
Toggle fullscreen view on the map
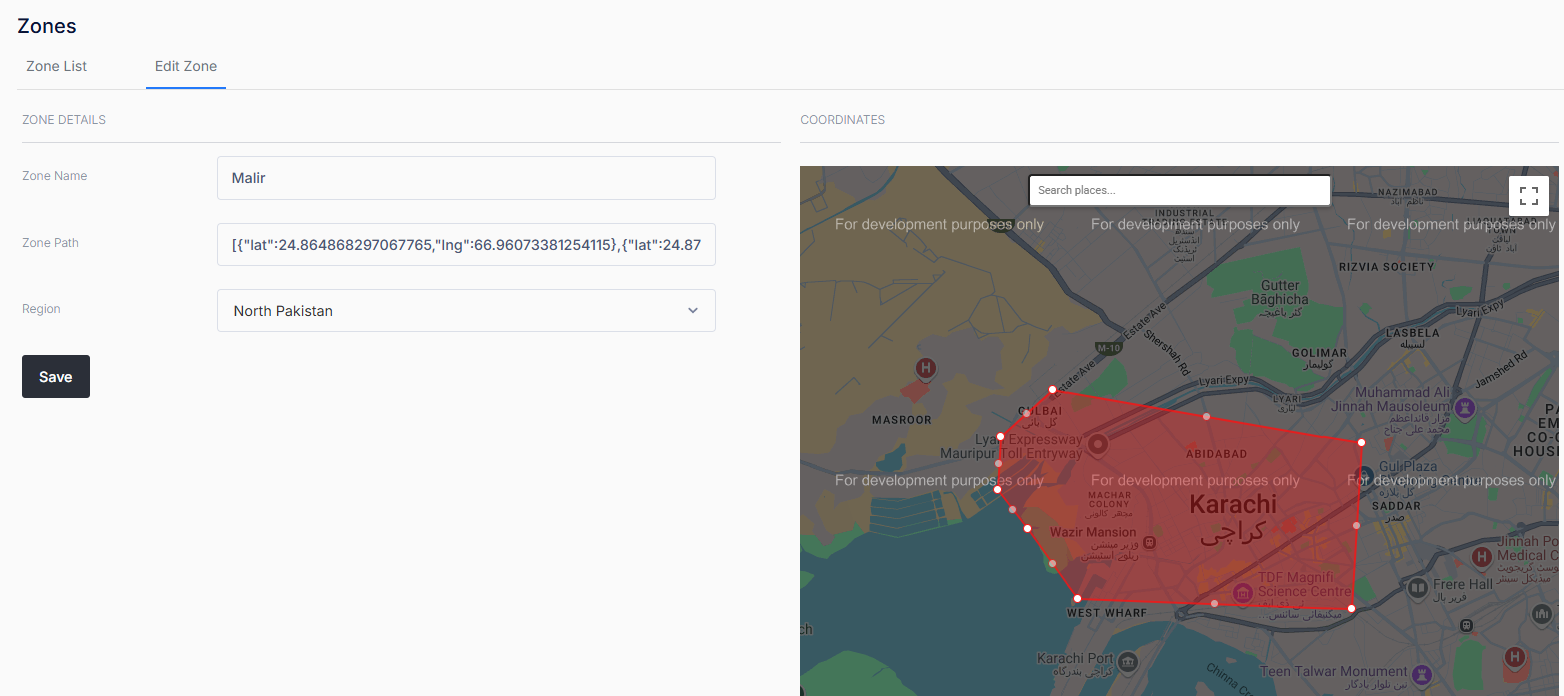point(1528,196)
